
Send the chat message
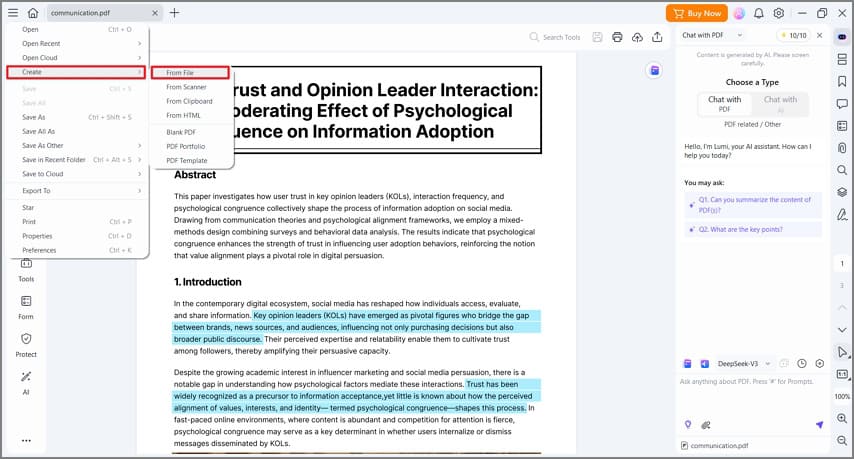pos(819,425)
